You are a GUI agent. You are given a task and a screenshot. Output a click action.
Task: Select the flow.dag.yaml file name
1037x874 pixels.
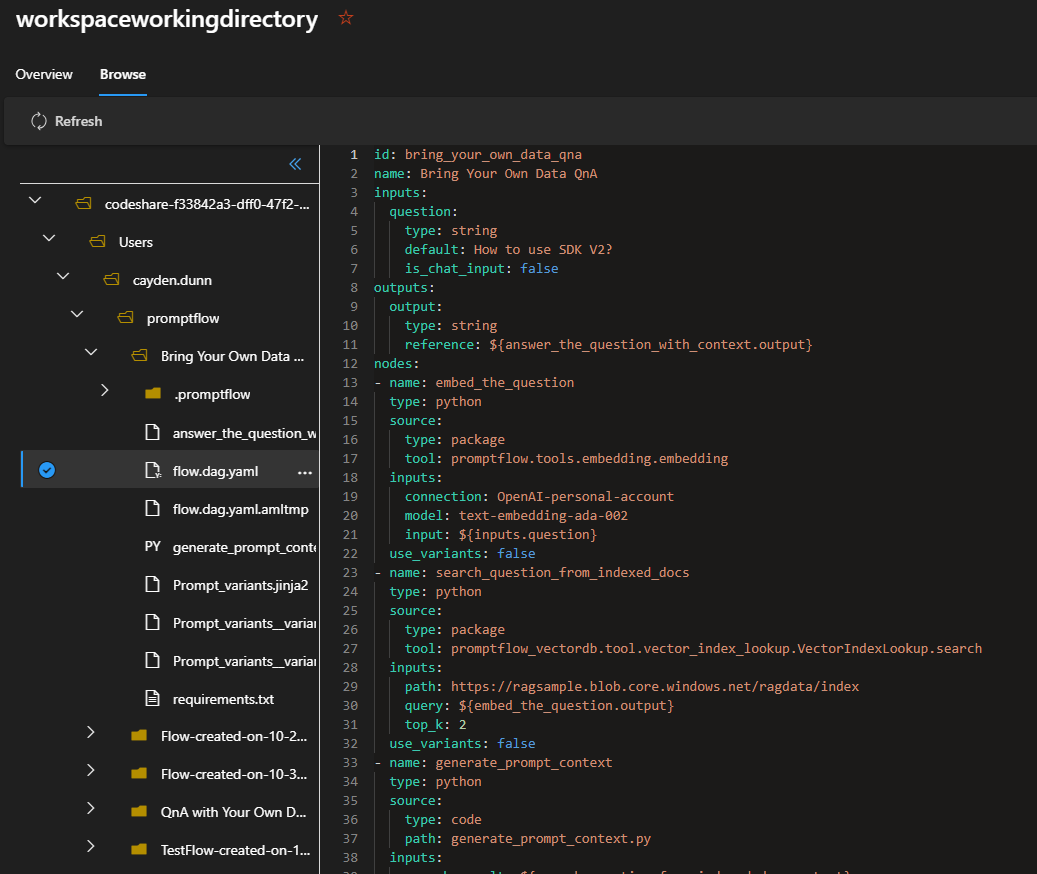click(216, 471)
